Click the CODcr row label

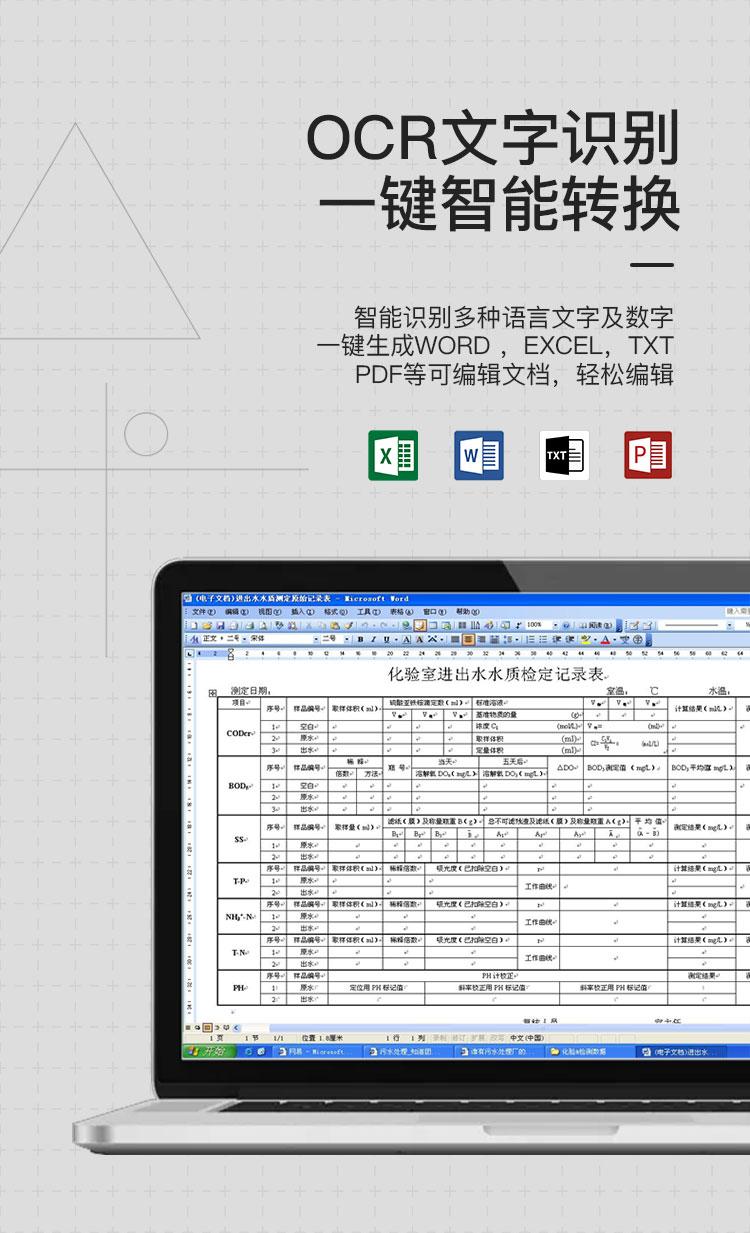[x=240, y=732]
